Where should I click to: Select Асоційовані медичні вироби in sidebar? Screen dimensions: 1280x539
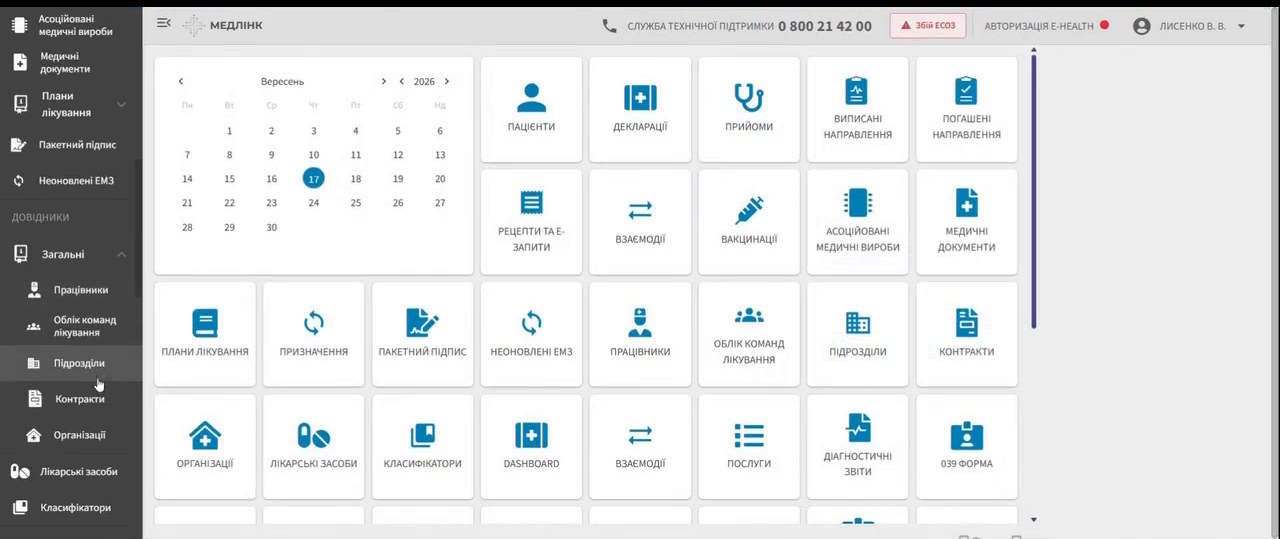(x=70, y=25)
